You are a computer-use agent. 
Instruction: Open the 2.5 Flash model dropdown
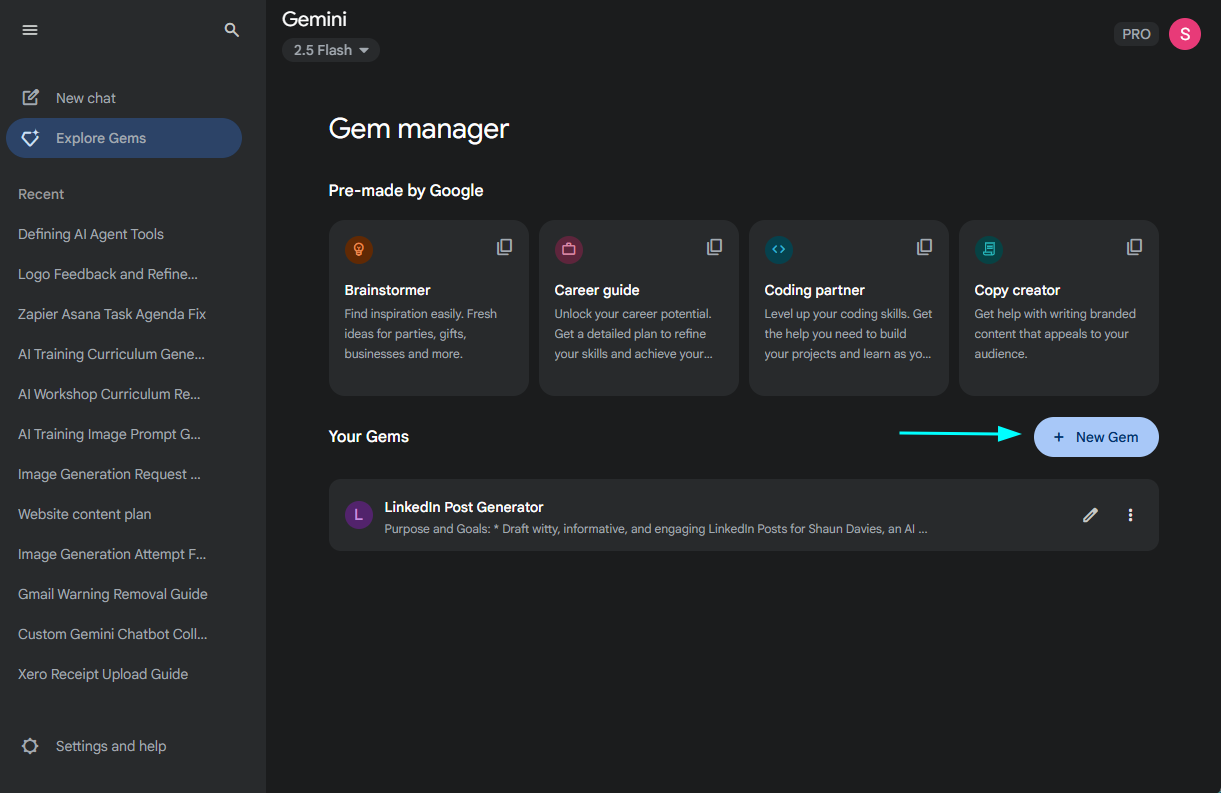pos(331,50)
